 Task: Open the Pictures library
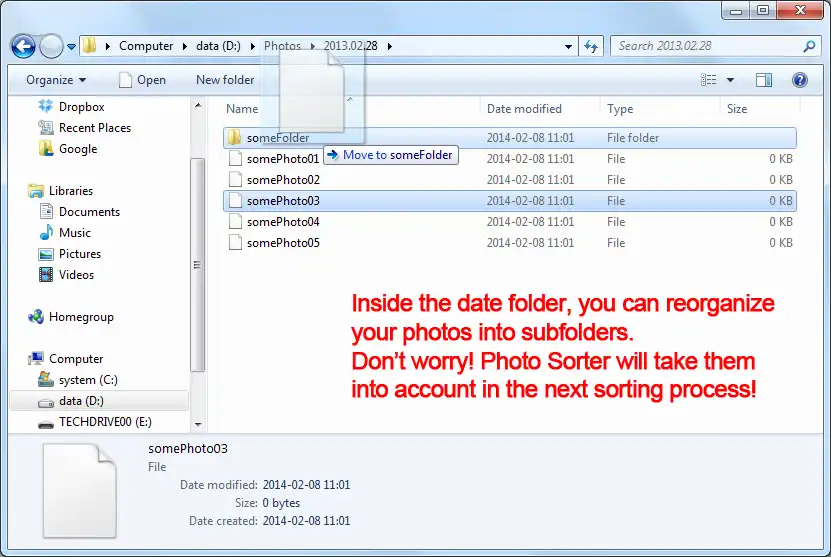[80, 254]
